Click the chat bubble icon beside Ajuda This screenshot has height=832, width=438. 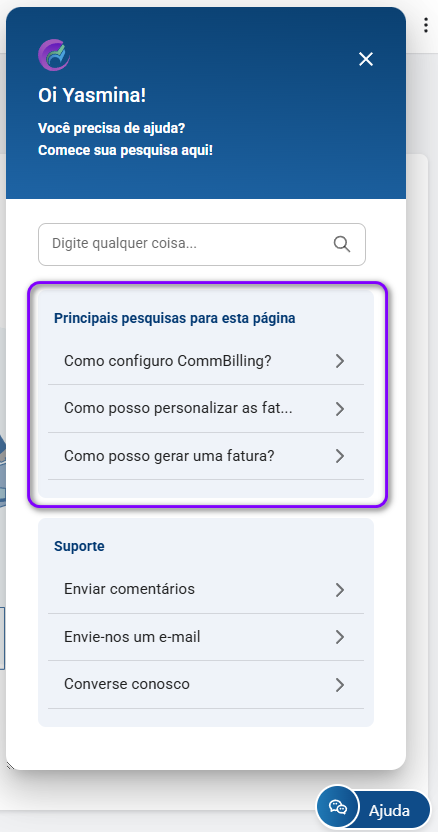(x=338, y=807)
